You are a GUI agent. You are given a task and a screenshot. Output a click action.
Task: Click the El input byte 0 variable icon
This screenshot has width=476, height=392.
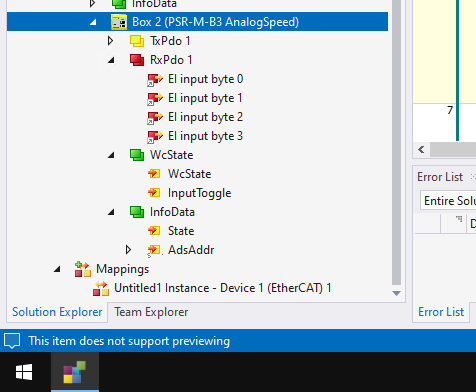(155, 79)
